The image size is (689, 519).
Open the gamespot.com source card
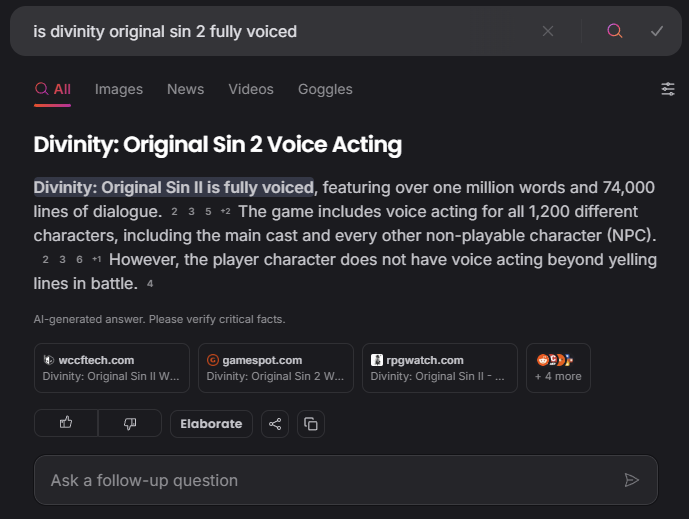[276, 368]
